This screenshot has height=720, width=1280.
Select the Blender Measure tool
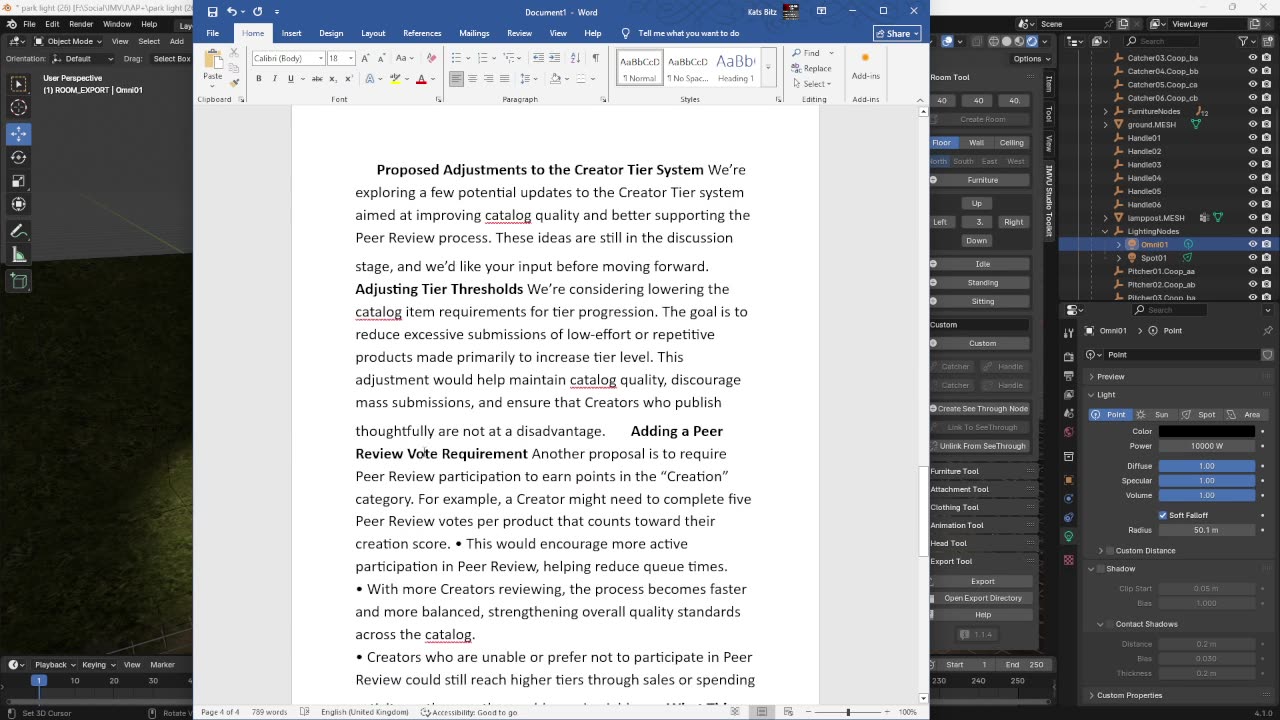(x=19, y=256)
